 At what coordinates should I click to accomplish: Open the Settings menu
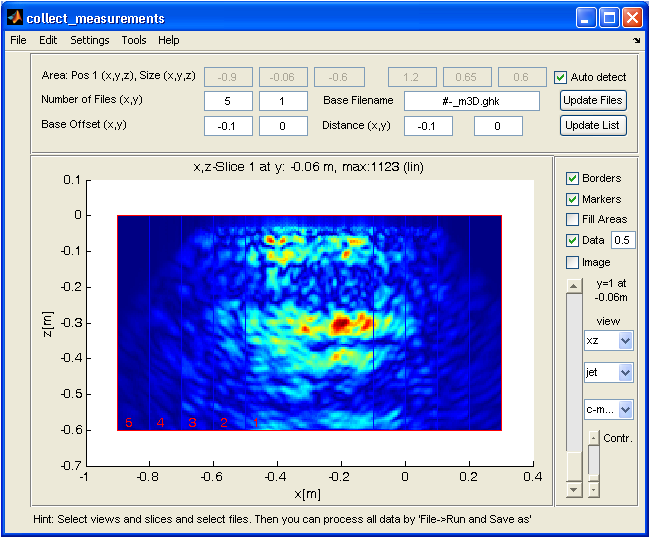tap(90, 40)
